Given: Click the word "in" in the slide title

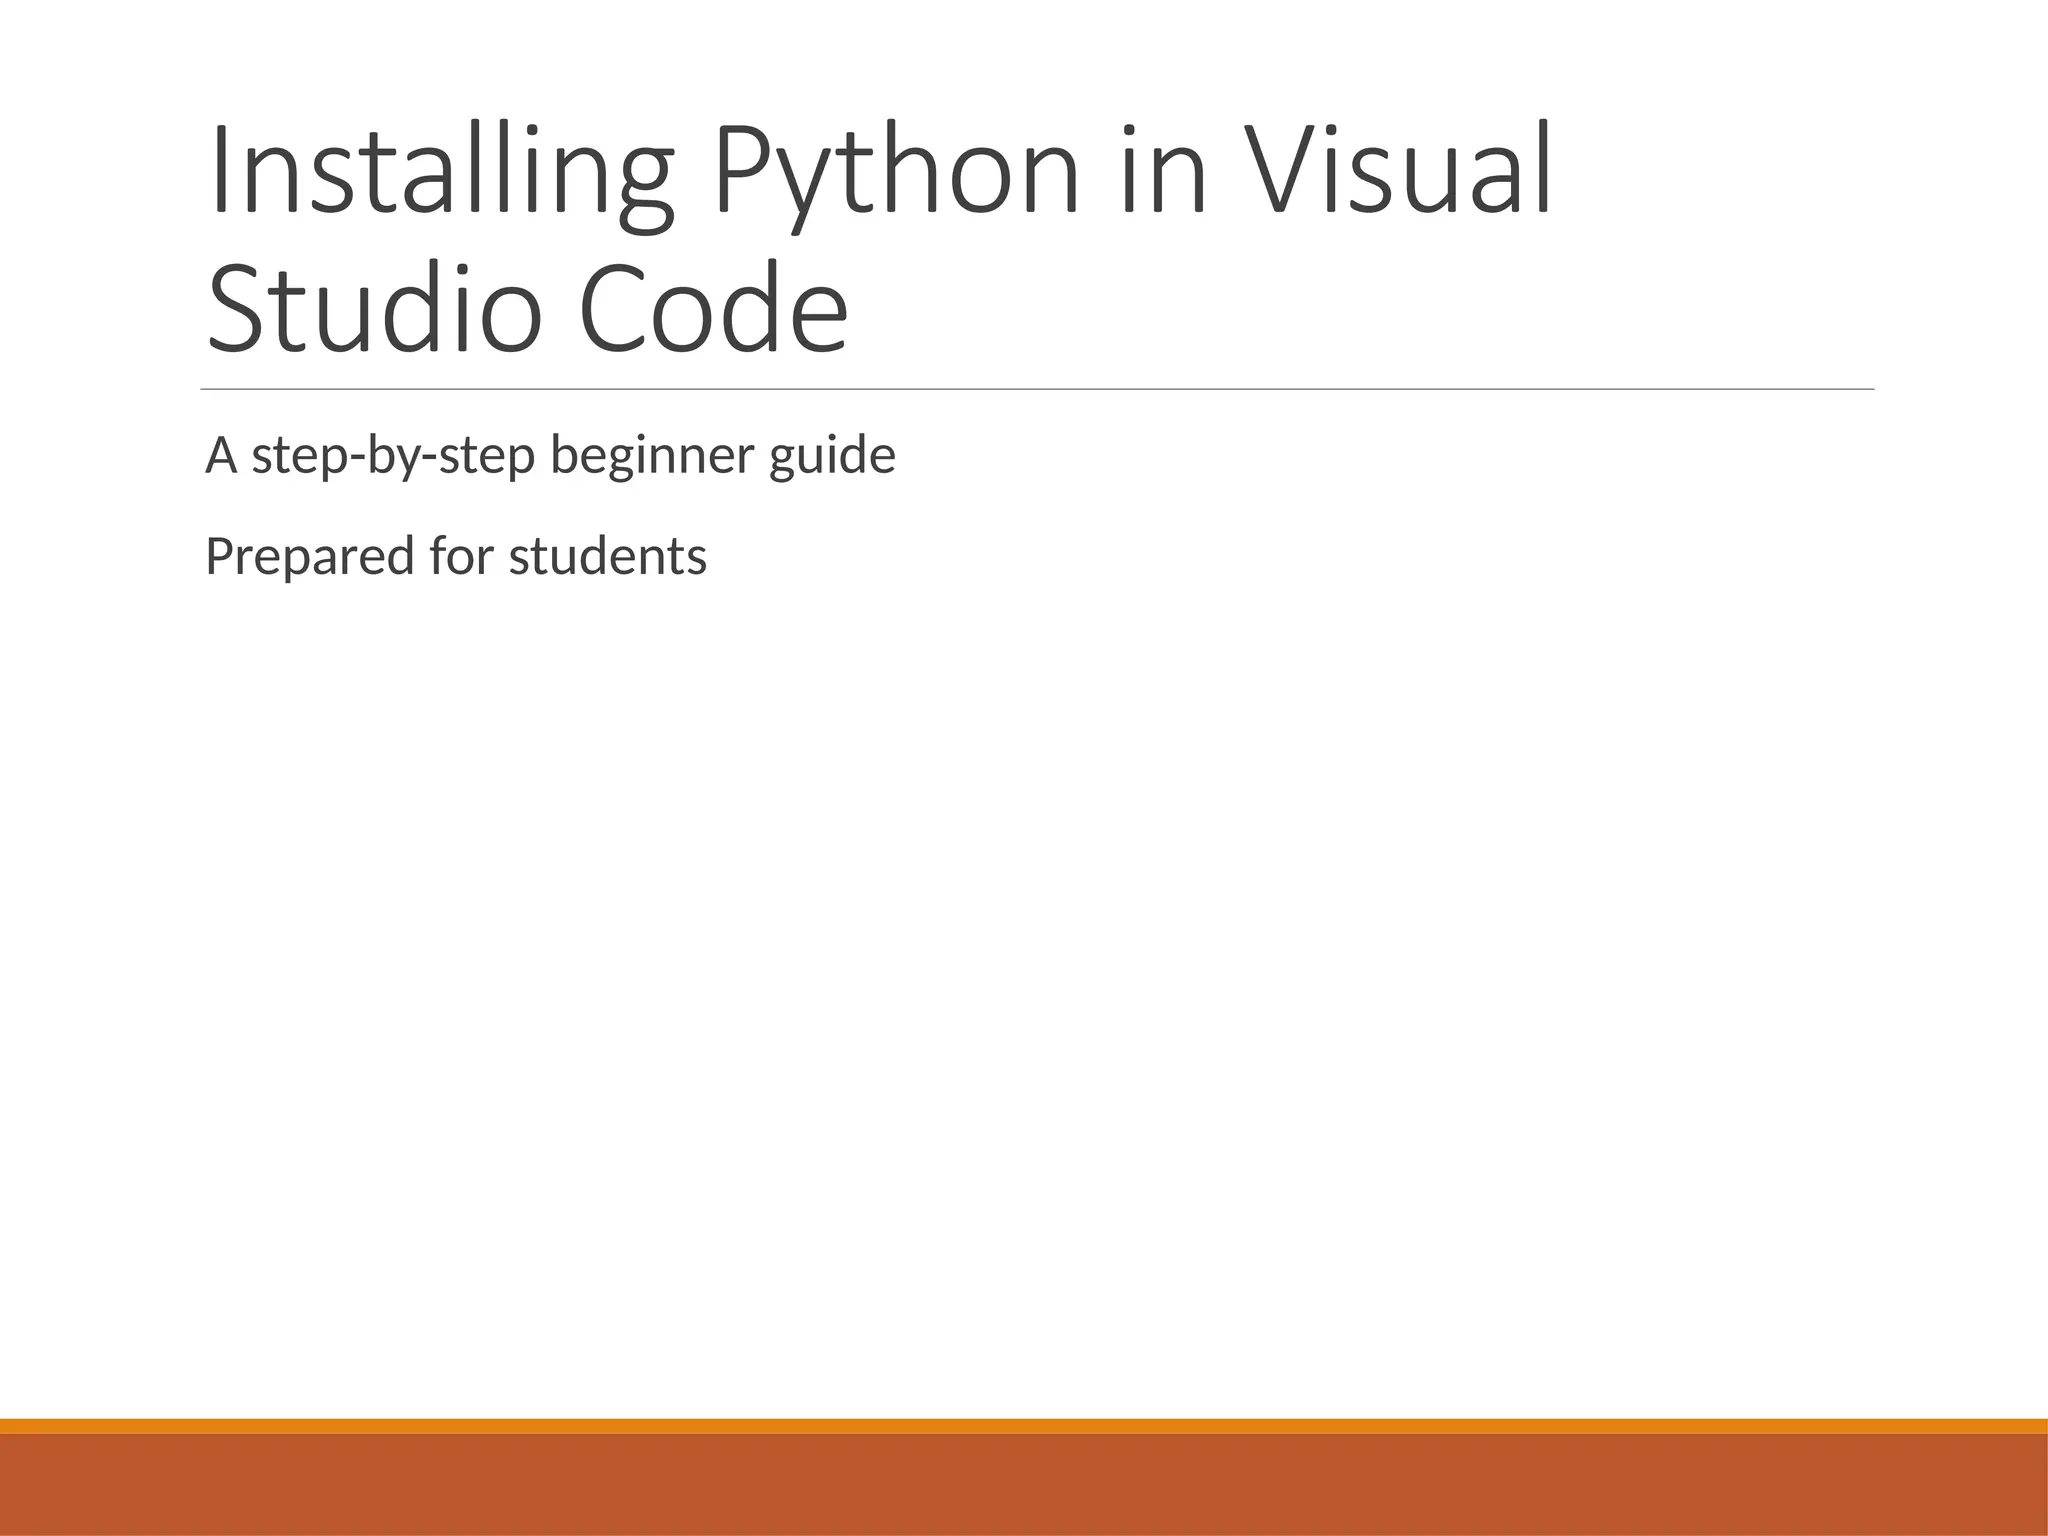Looking at the screenshot, I should (1163, 172).
